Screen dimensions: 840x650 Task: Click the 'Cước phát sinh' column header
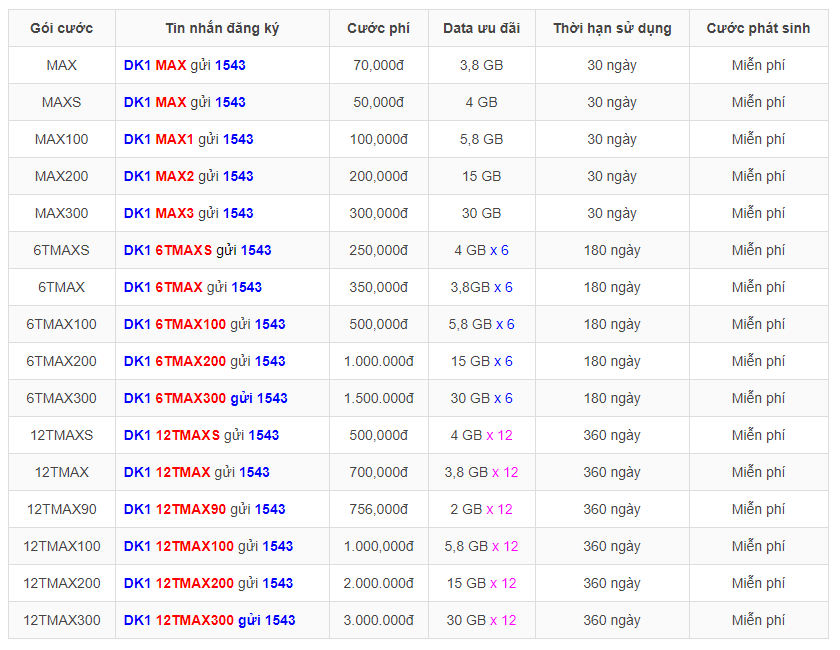click(759, 28)
